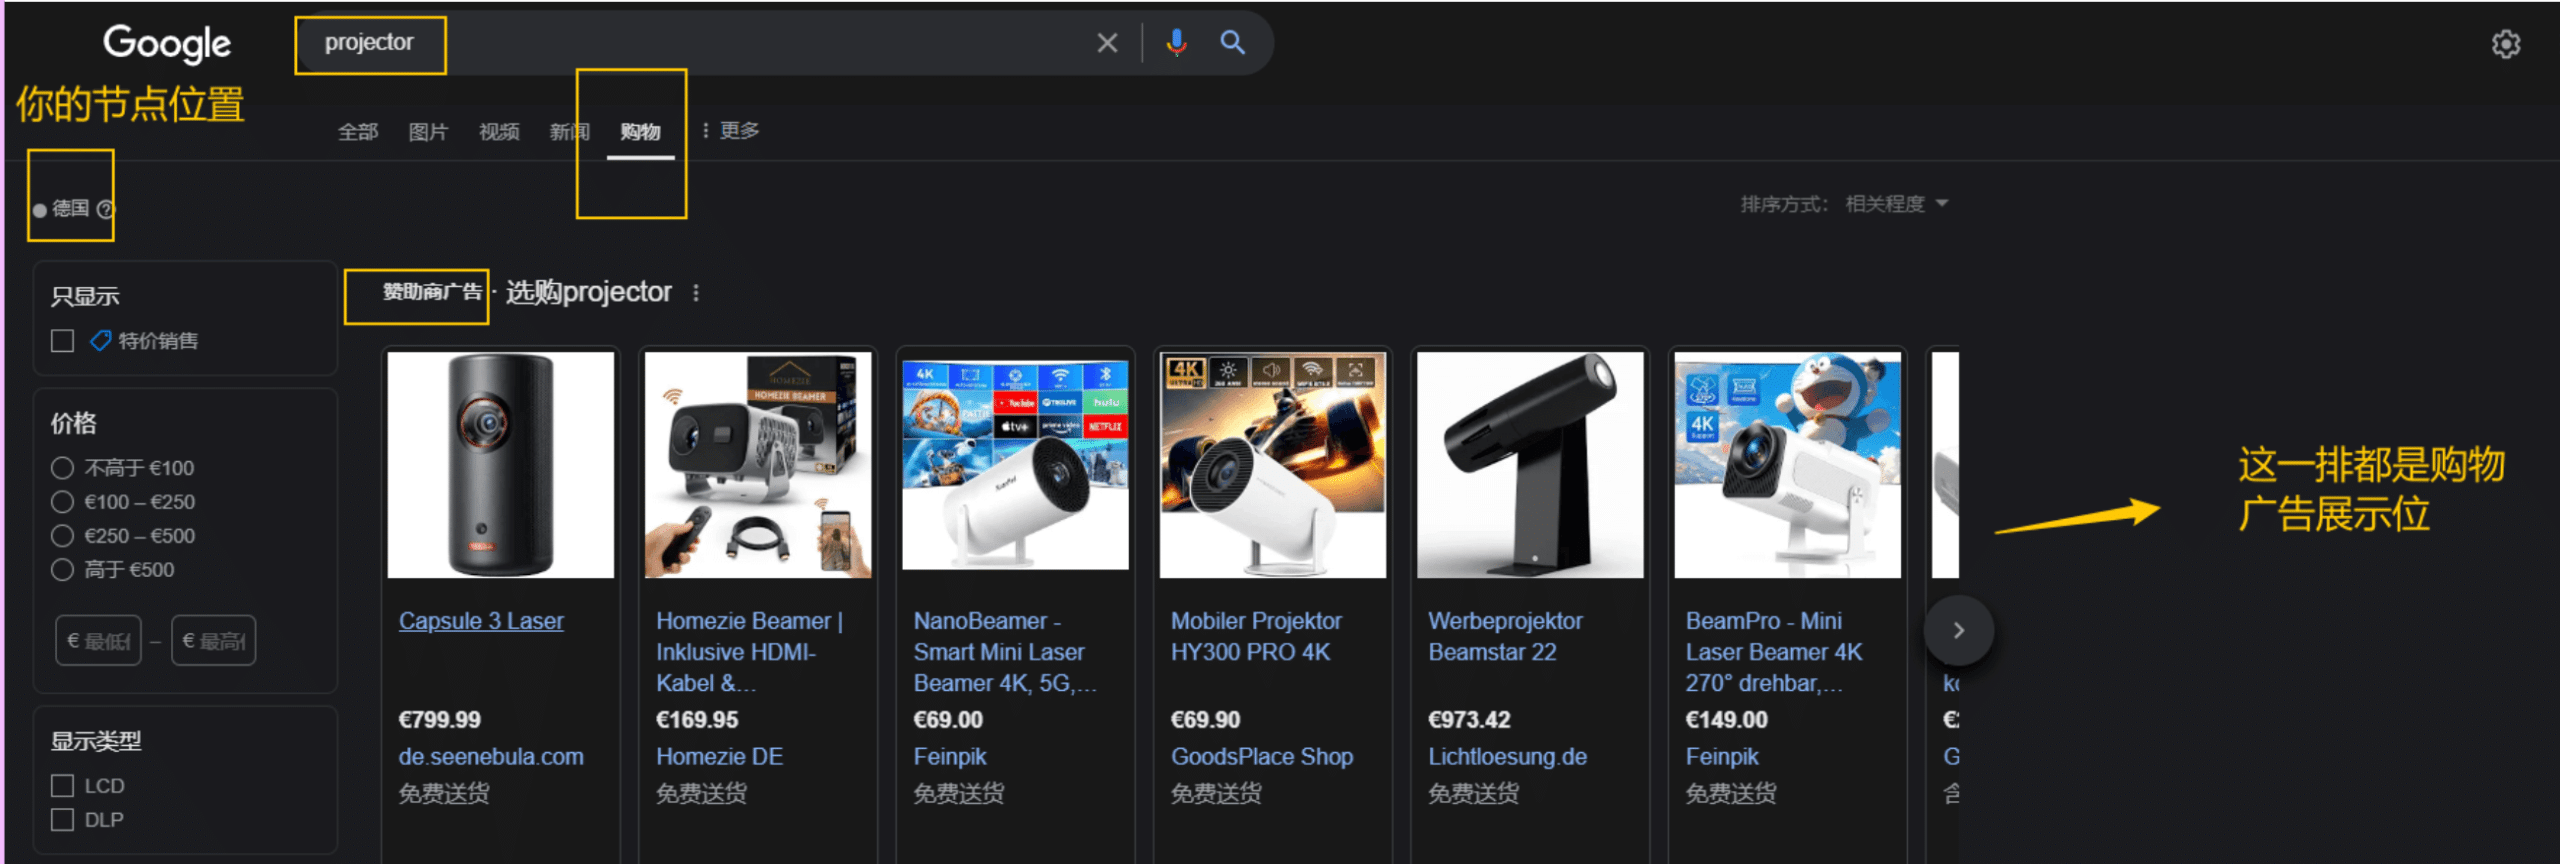Open Capsule 3 Laser product image

501,465
